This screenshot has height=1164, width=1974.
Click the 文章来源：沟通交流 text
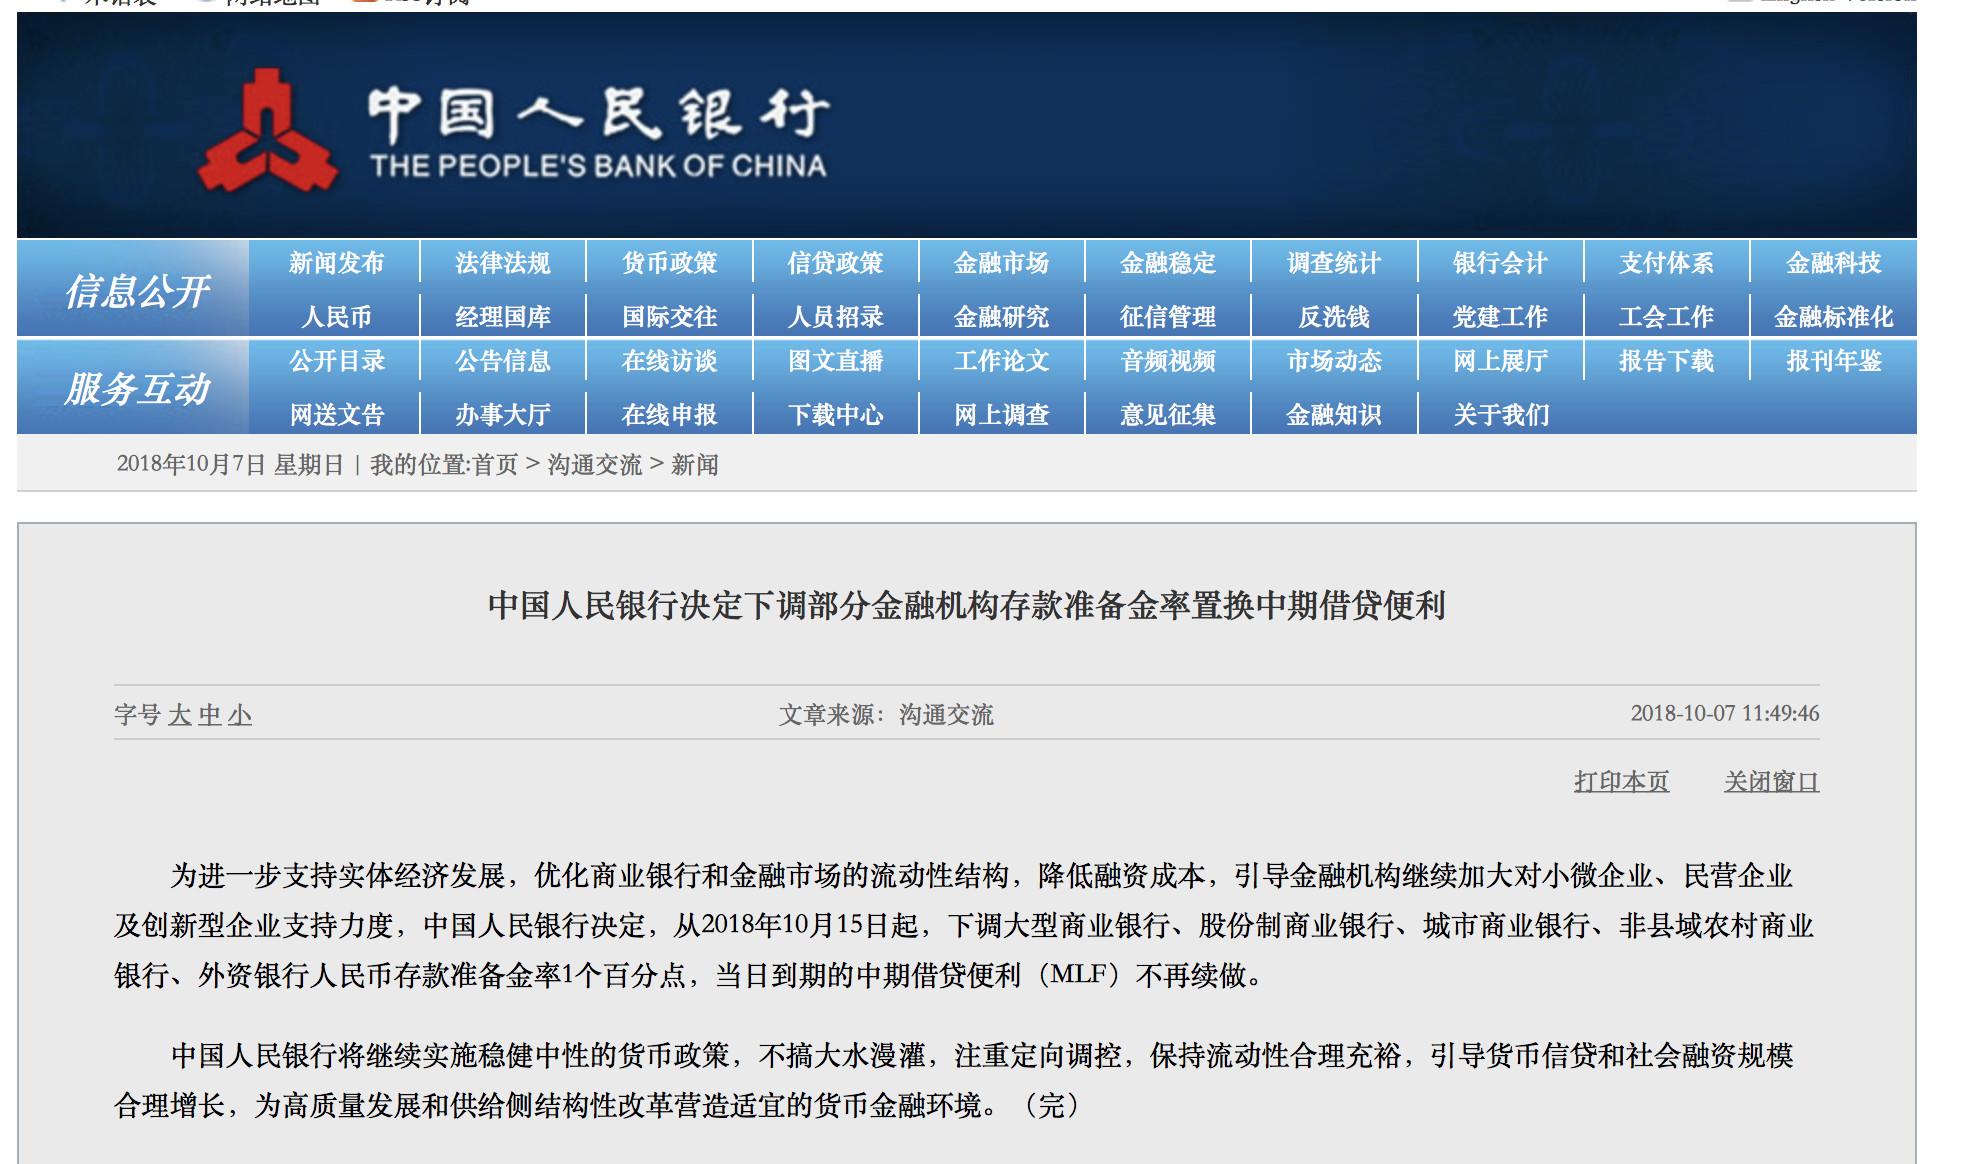pos(886,714)
